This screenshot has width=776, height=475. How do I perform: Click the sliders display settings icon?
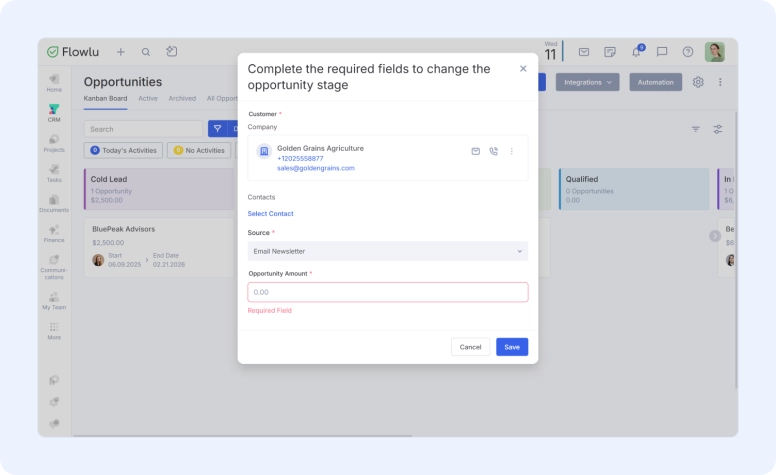(x=718, y=129)
